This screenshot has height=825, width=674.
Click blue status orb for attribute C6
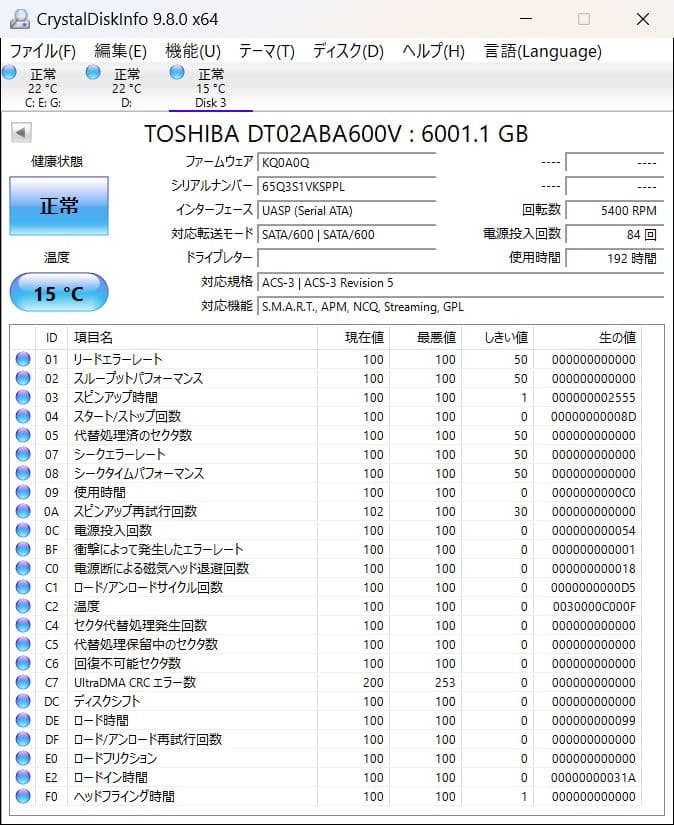(x=23, y=662)
